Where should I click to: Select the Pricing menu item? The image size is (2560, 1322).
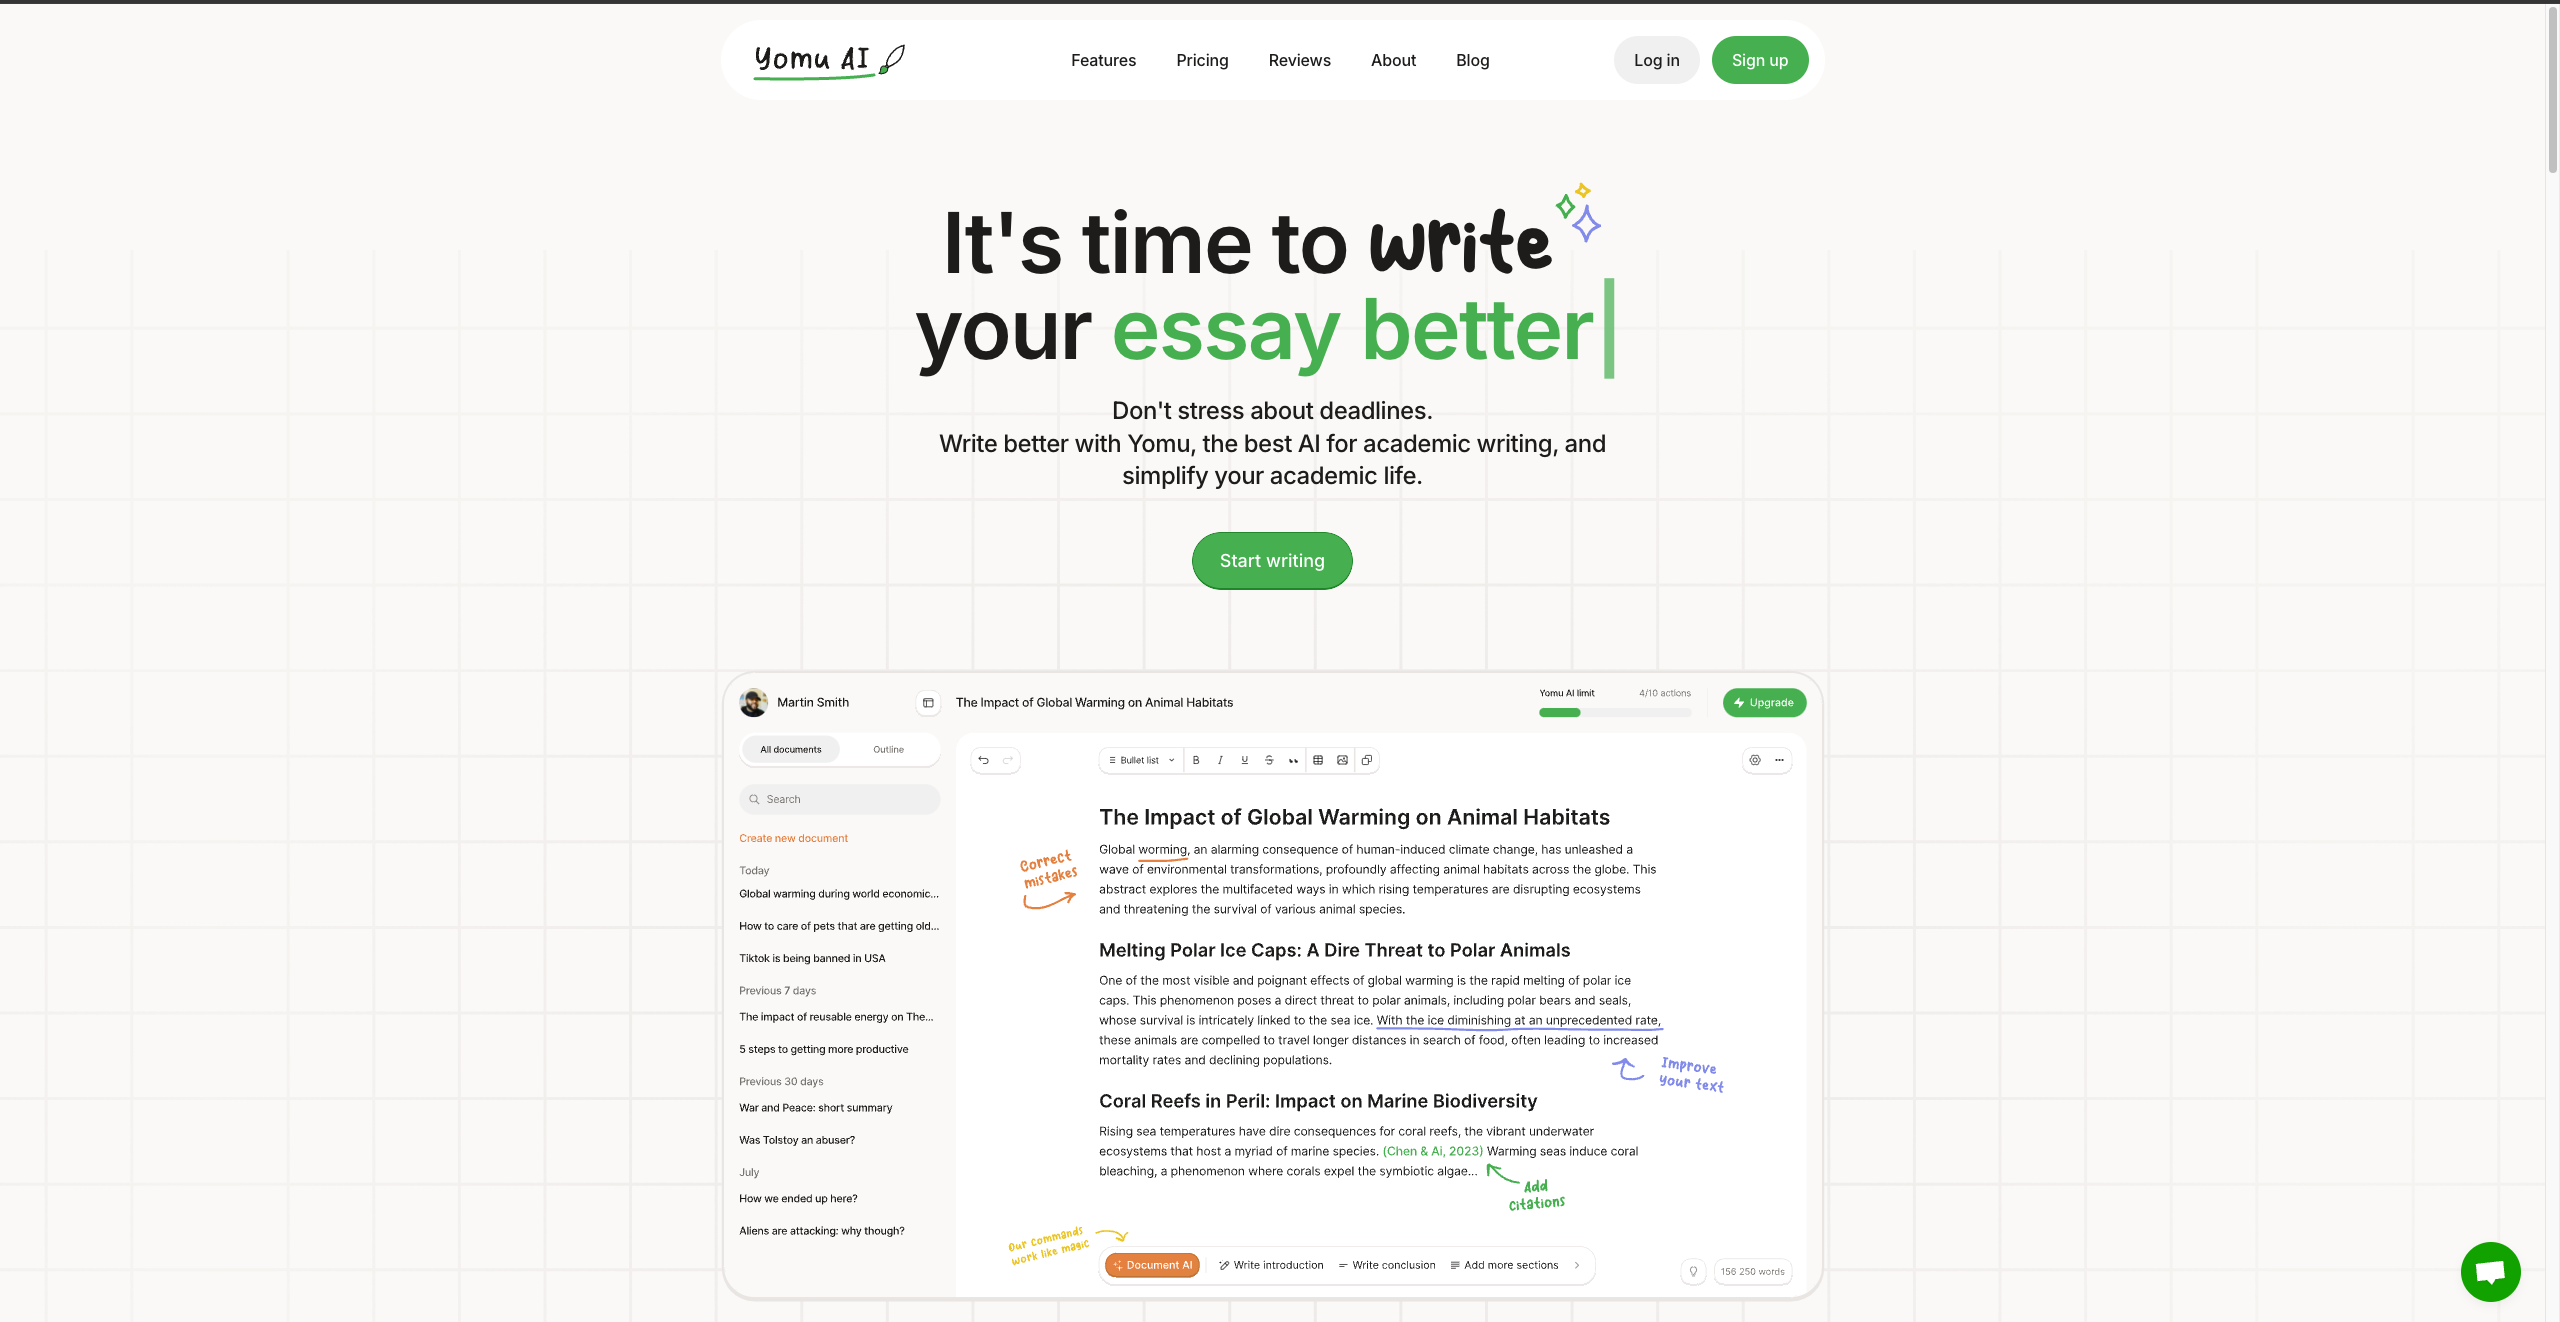(x=1202, y=61)
